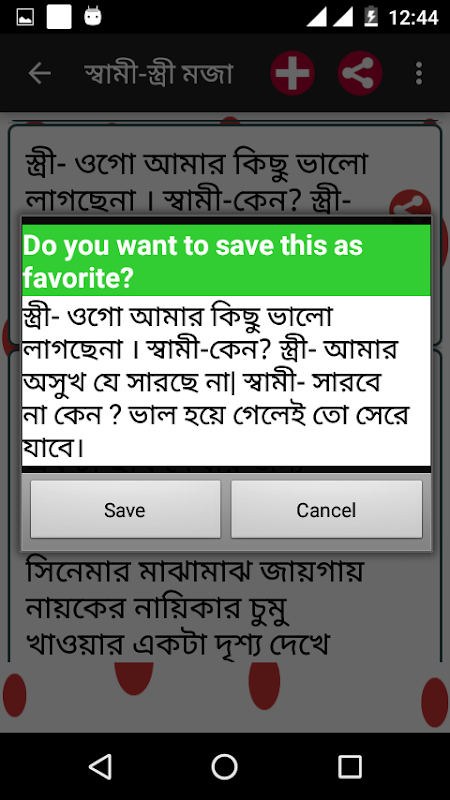Tap the 12:44 clock in the status bar

tap(413, 18)
